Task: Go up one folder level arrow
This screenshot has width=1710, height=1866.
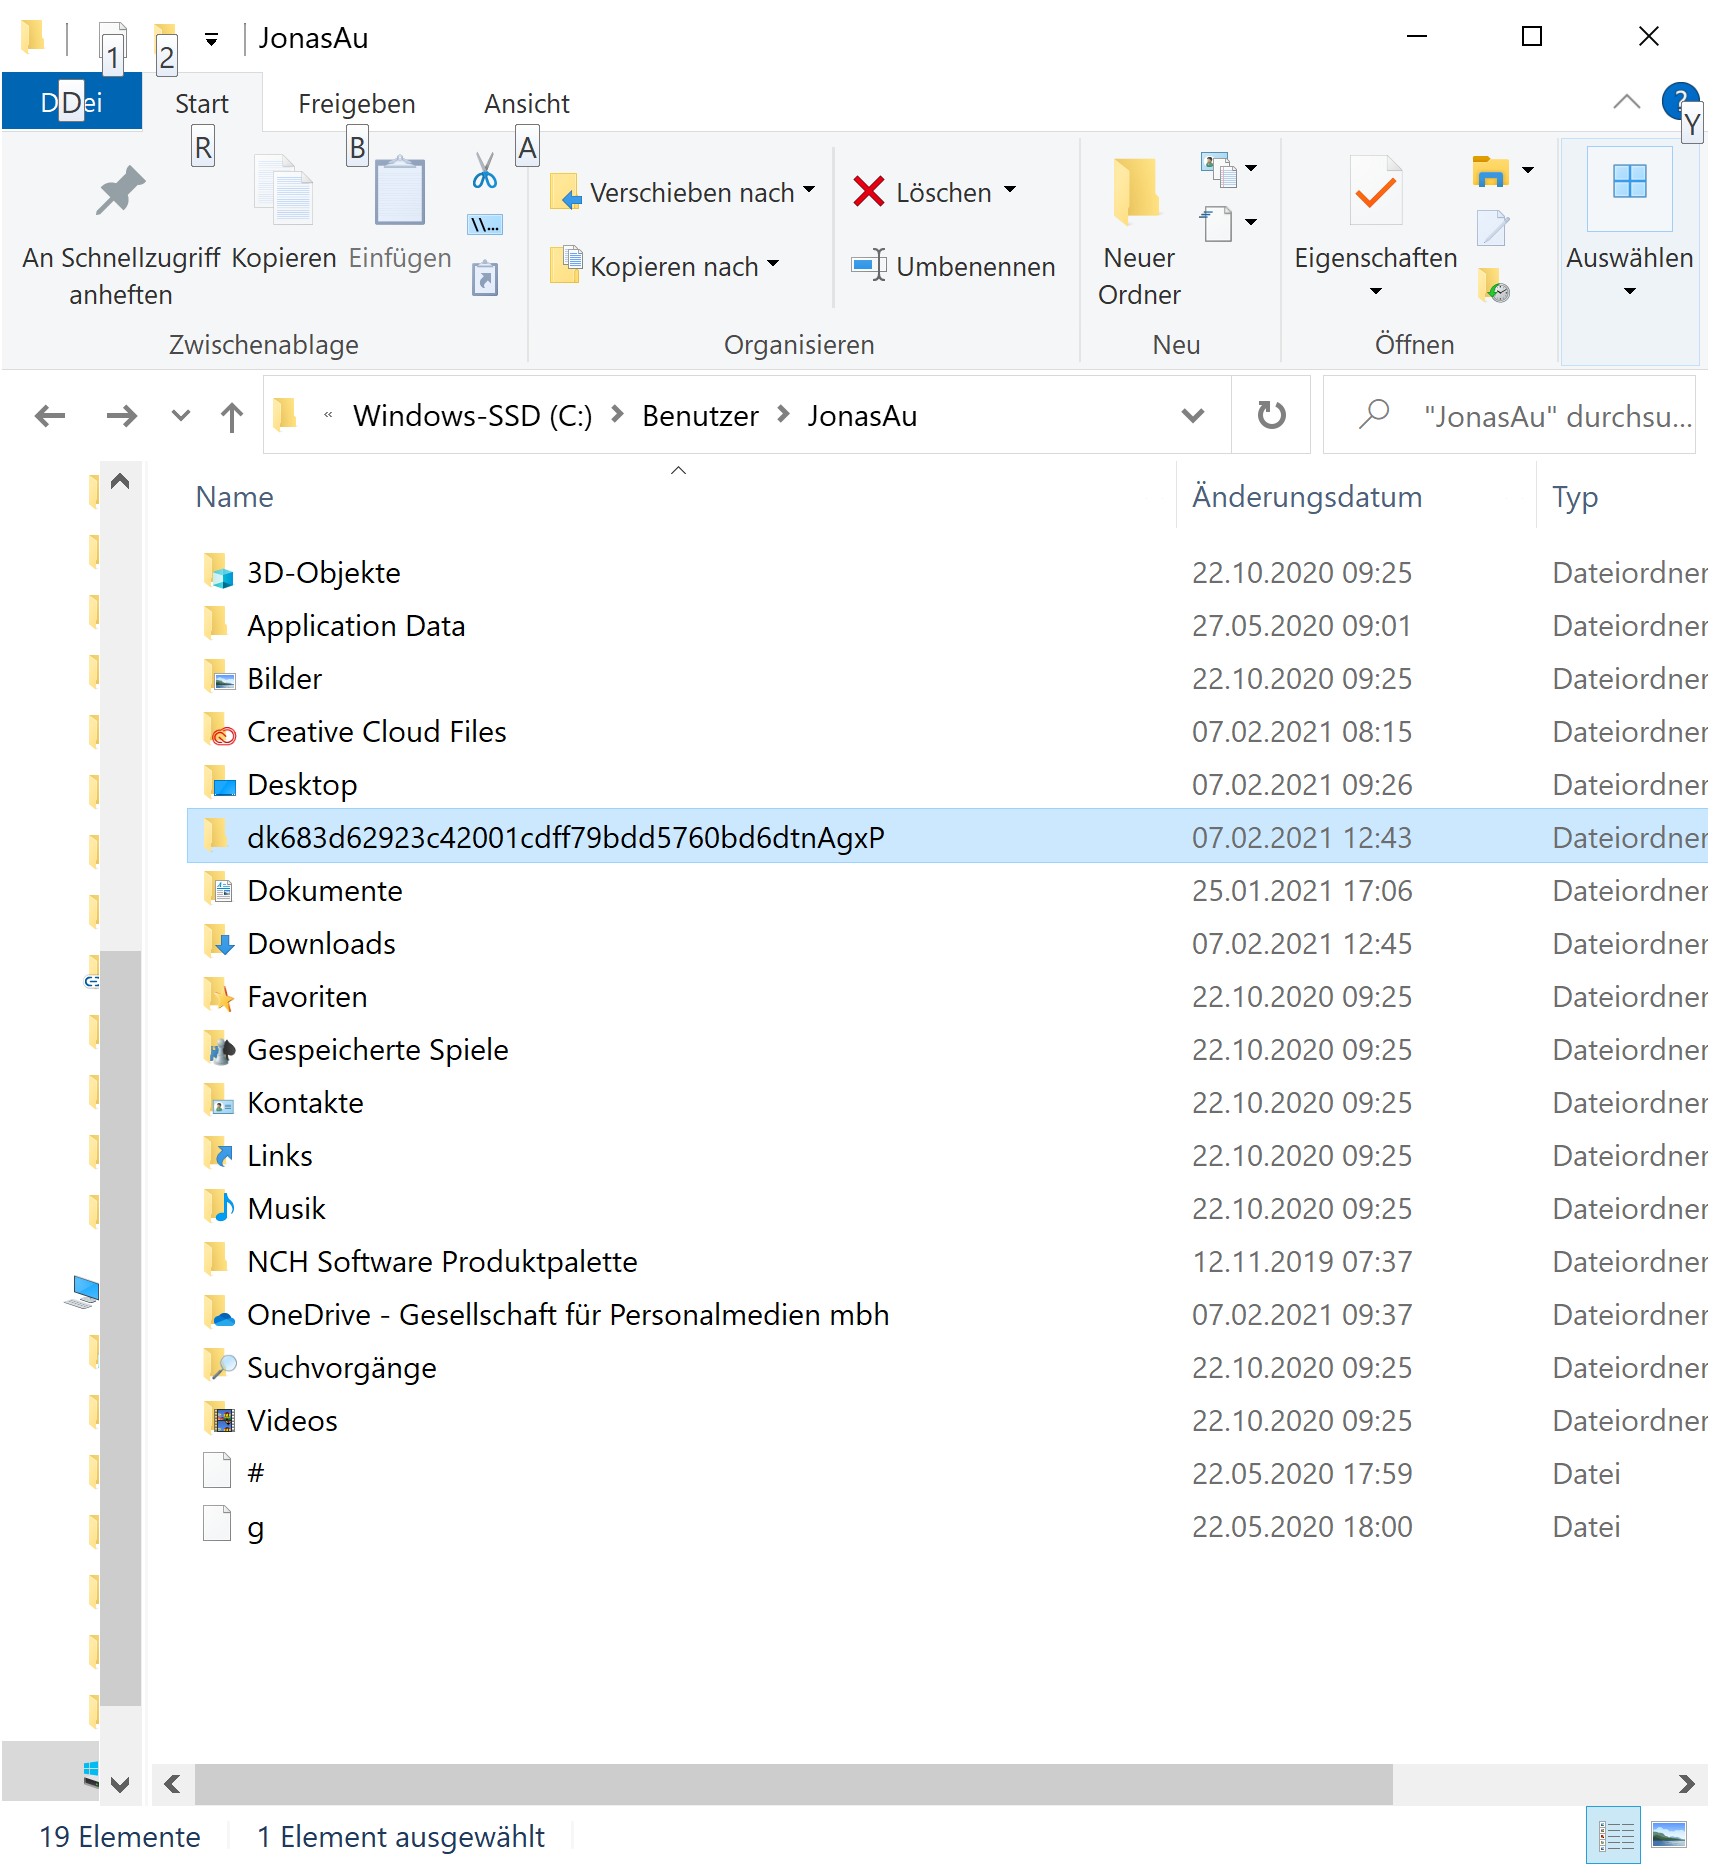Action: [232, 416]
